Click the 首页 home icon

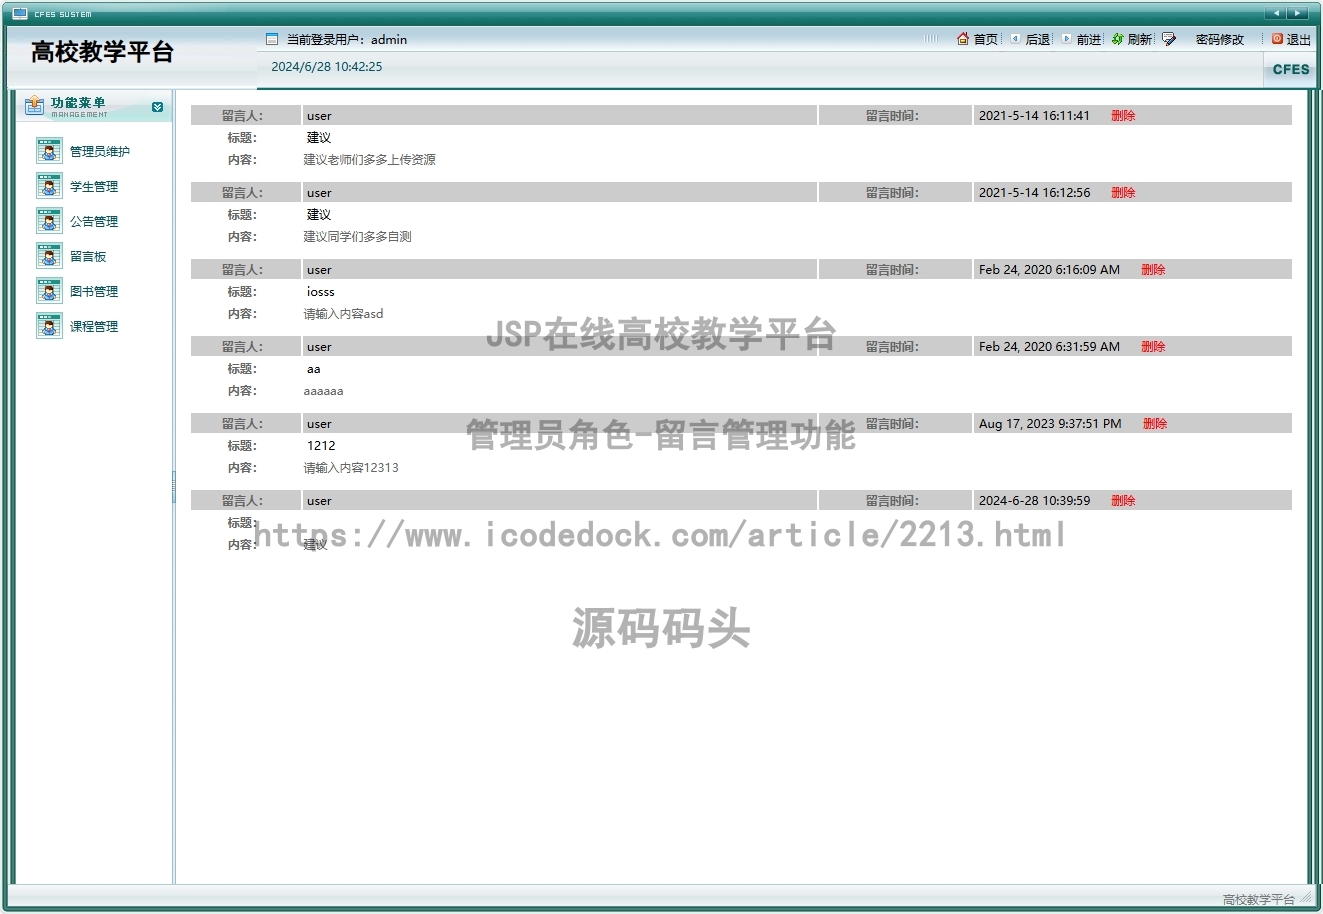[963, 39]
